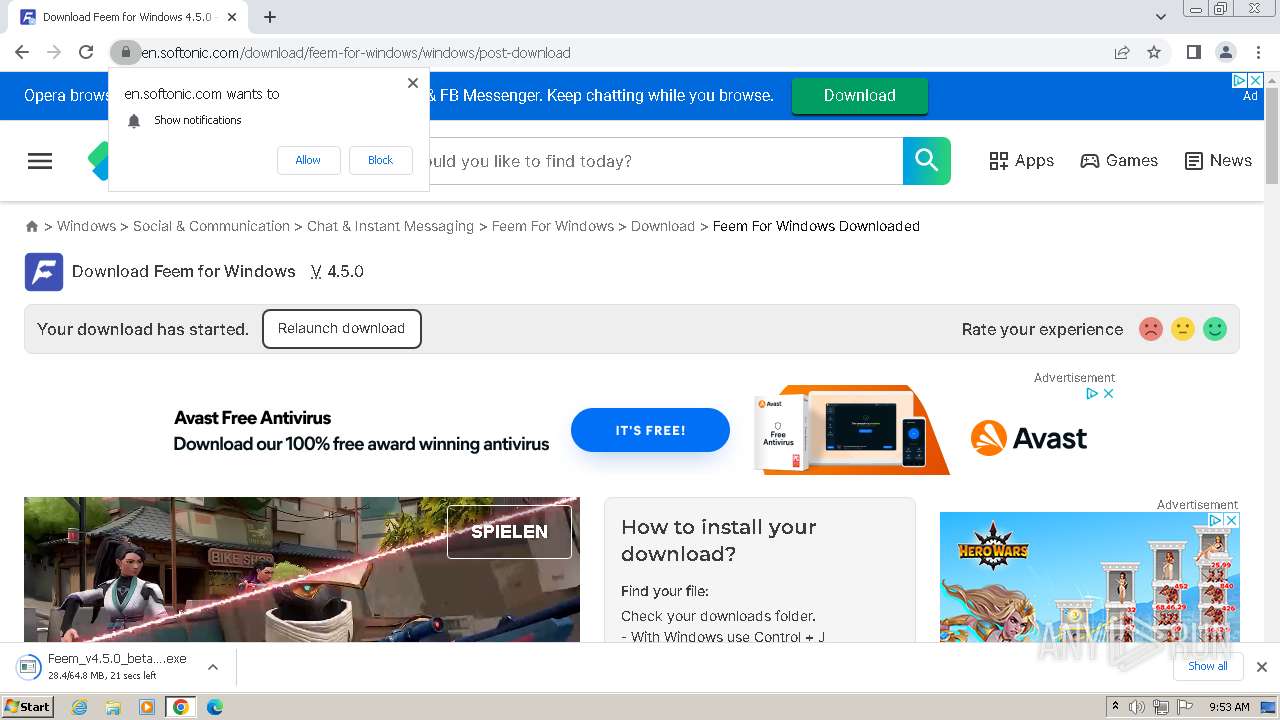
Task: Click the IT'S FREE! Avast button
Action: coord(650,430)
